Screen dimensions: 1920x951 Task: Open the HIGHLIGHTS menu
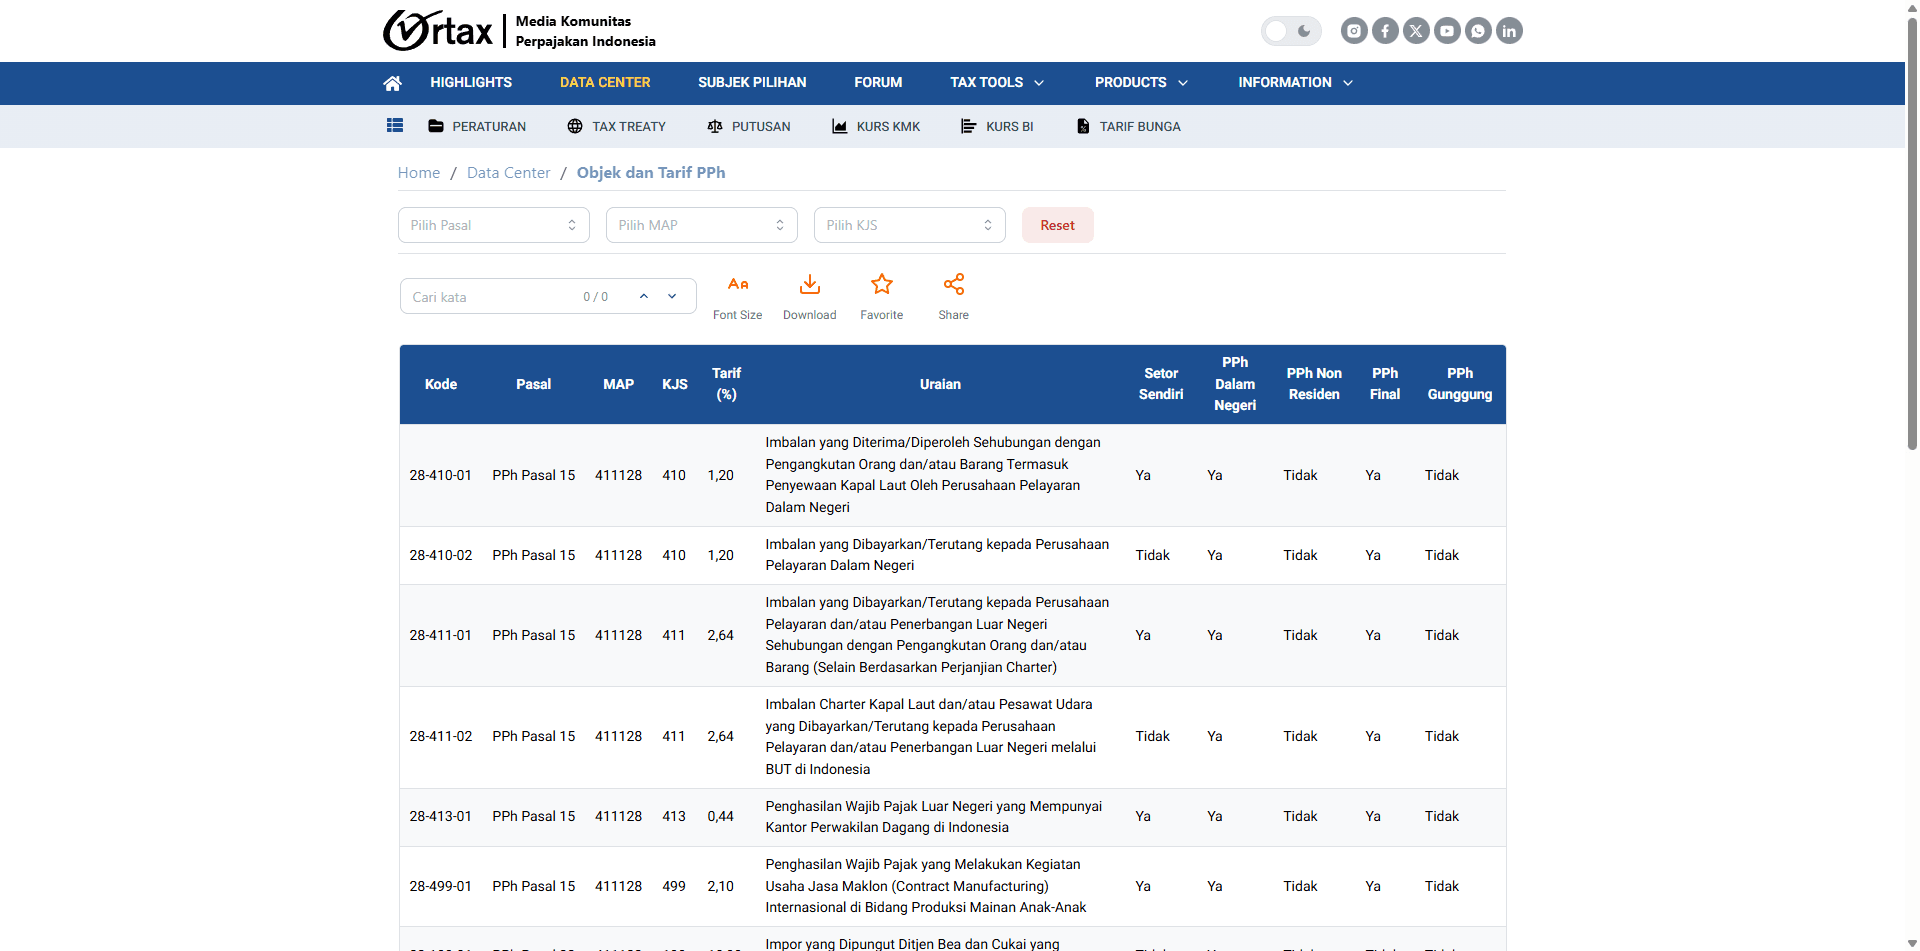point(471,83)
